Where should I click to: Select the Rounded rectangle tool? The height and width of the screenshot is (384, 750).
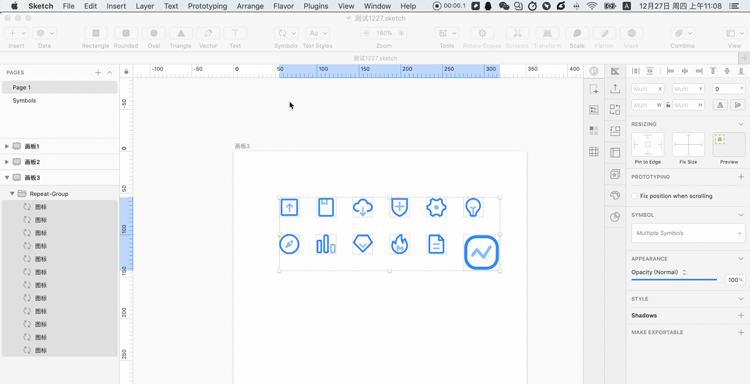(126, 33)
